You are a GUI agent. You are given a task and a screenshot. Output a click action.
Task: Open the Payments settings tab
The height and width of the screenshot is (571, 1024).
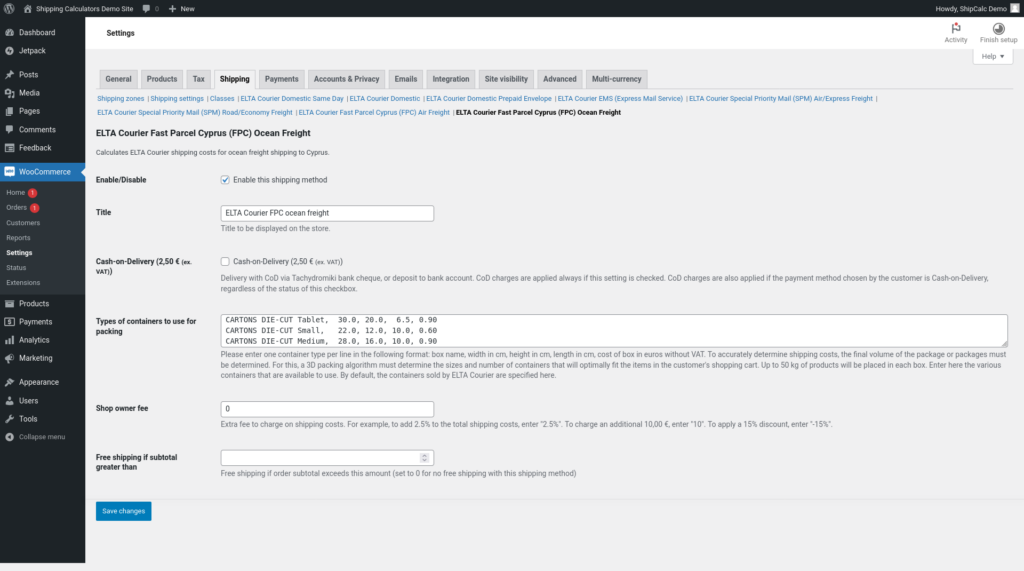tap(281, 79)
